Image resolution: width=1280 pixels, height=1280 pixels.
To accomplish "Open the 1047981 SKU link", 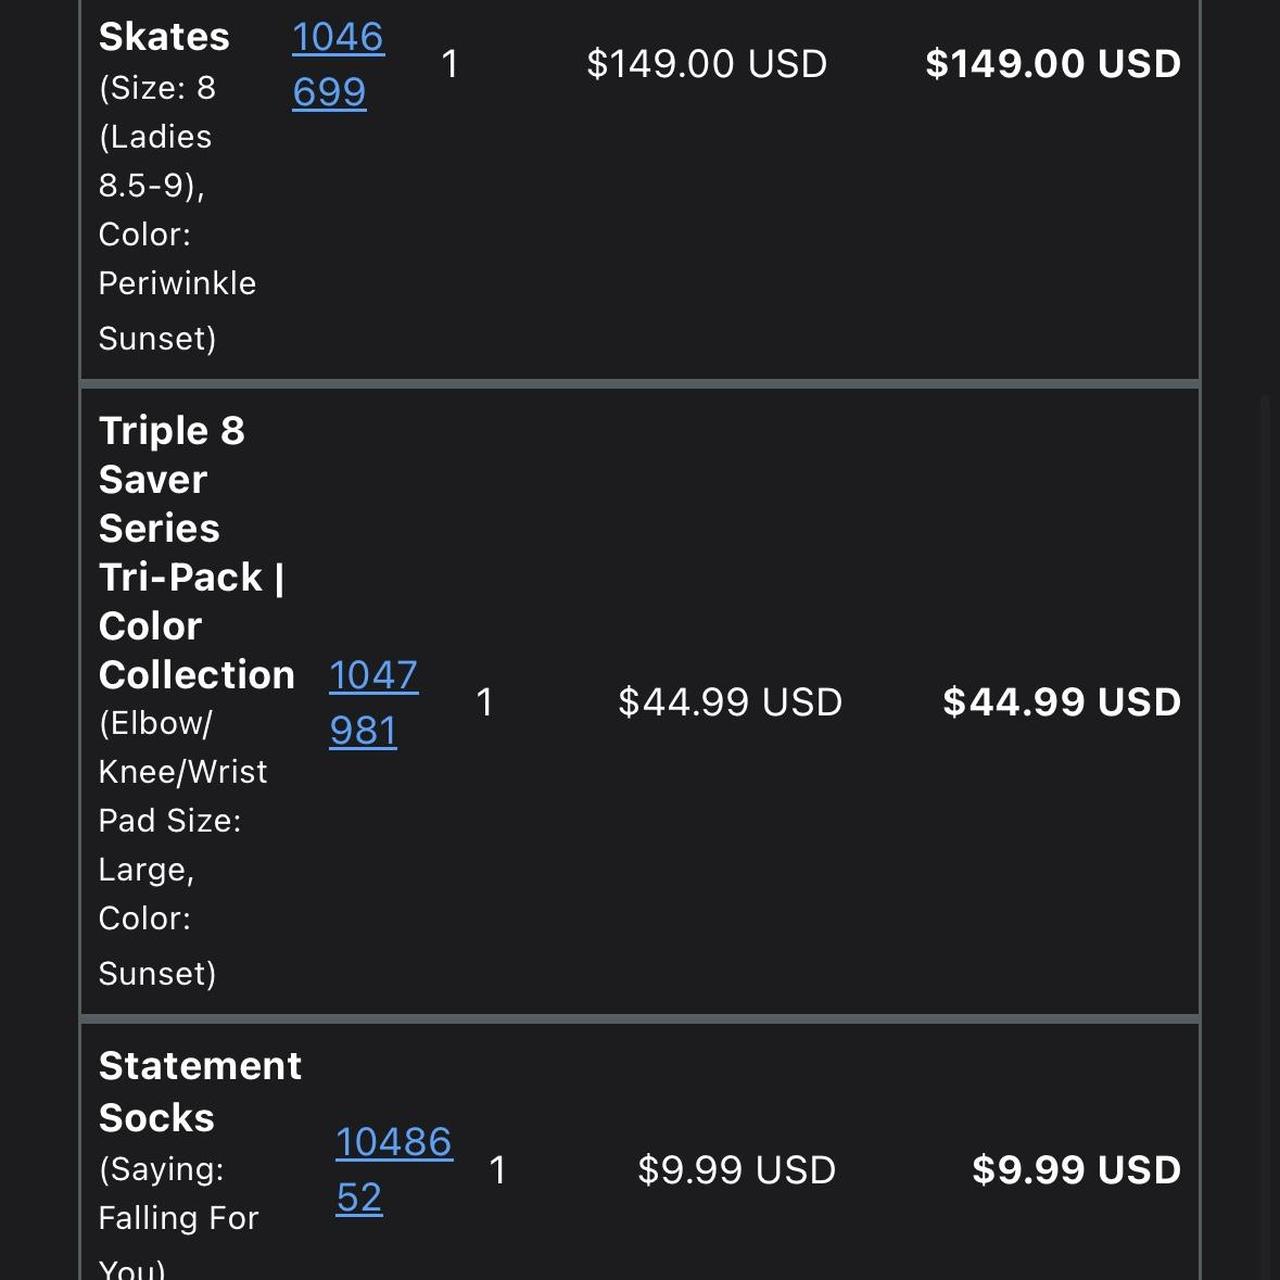I will pyautogui.click(x=372, y=702).
